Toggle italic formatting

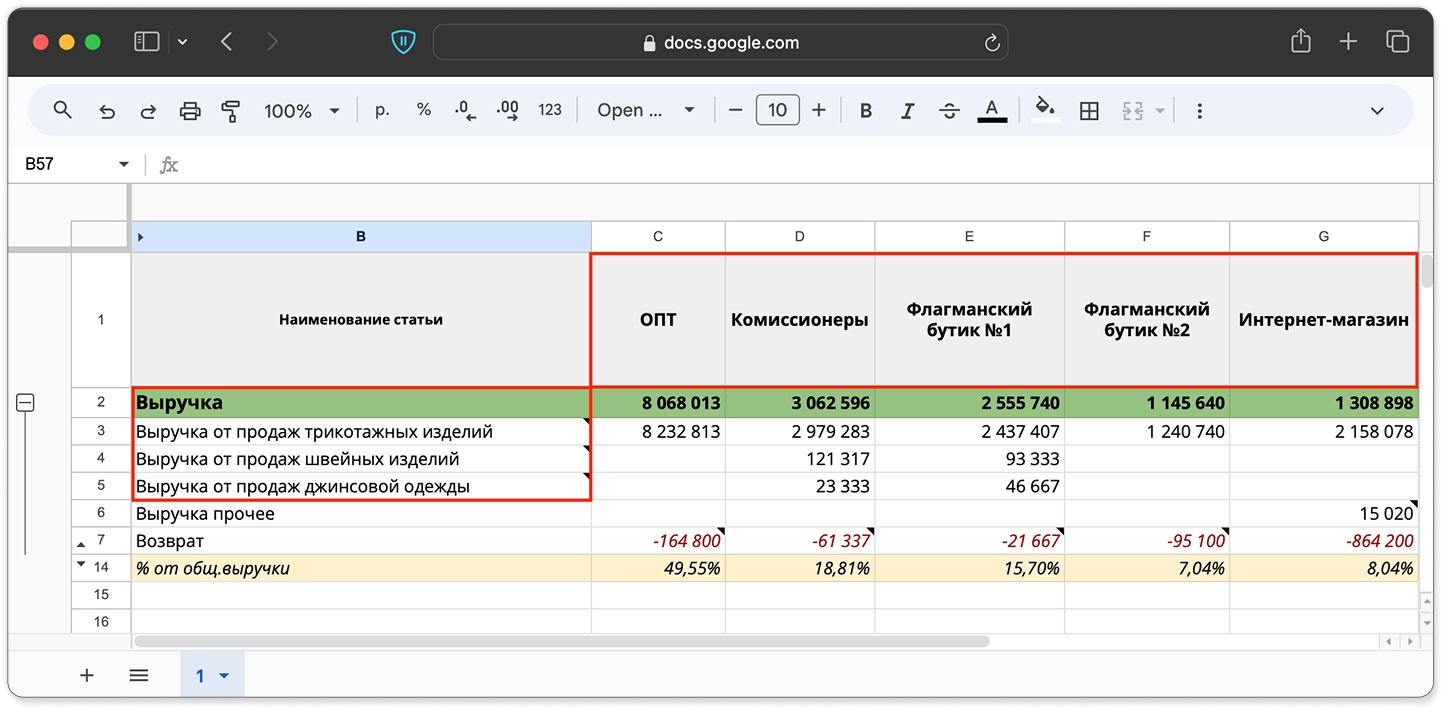pyautogui.click(x=907, y=111)
